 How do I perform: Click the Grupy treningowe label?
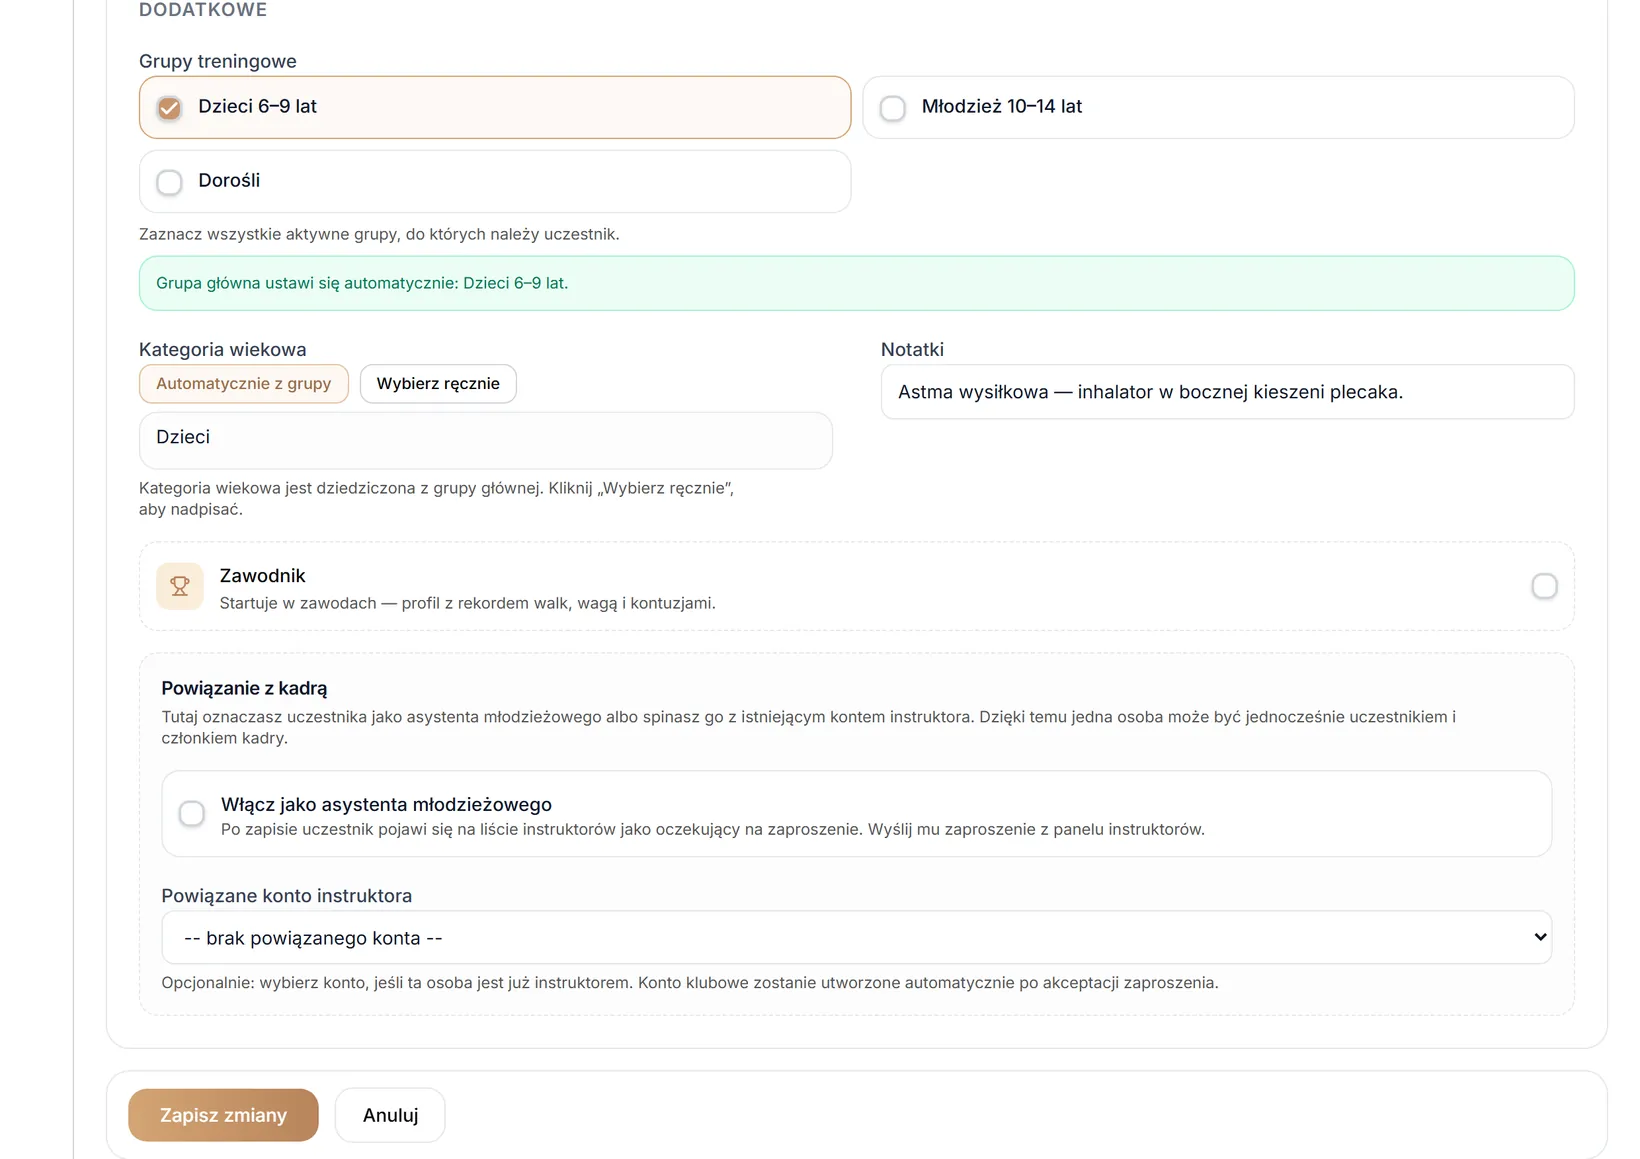coord(218,61)
